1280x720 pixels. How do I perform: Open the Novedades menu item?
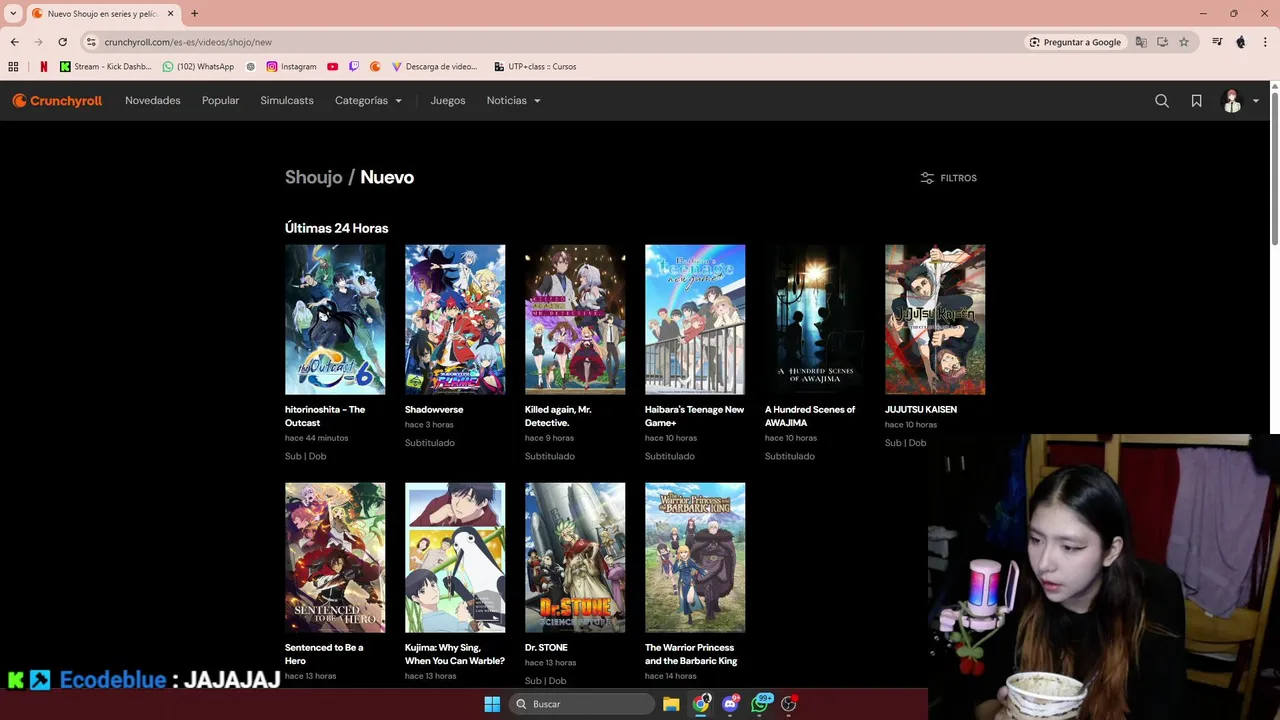coord(153,101)
